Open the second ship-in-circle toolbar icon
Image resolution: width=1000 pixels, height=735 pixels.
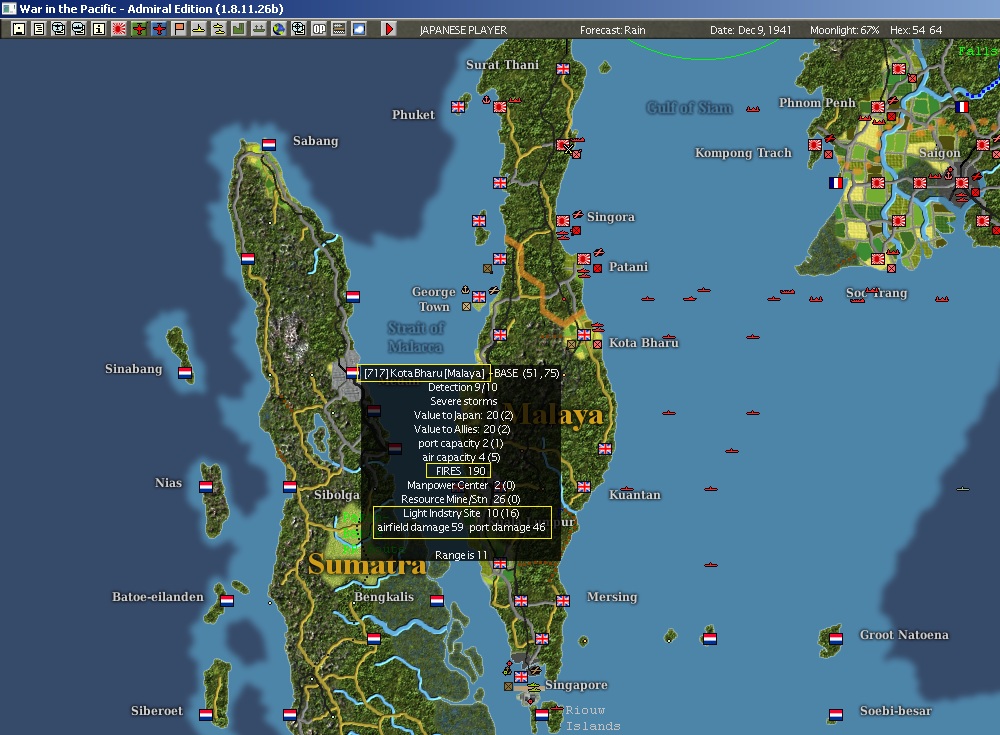point(78,29)
